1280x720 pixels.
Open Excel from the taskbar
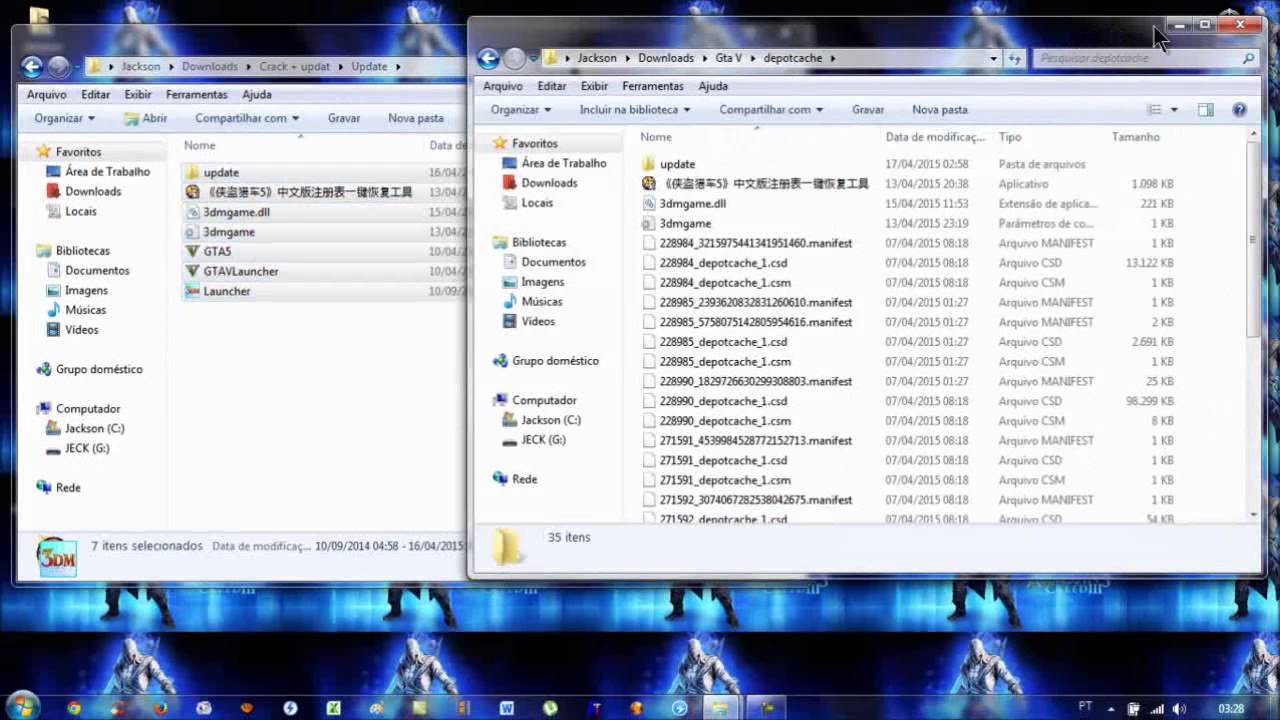[333, 708]
